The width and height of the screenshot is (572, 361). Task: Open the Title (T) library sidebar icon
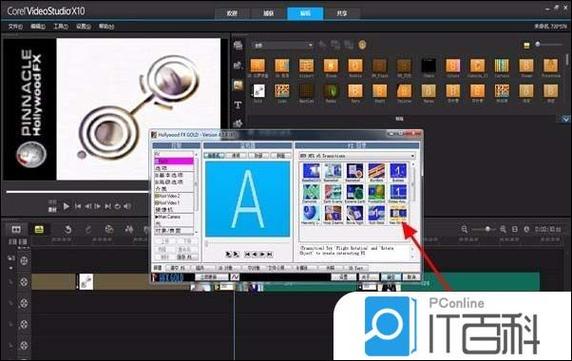point(238,105)
